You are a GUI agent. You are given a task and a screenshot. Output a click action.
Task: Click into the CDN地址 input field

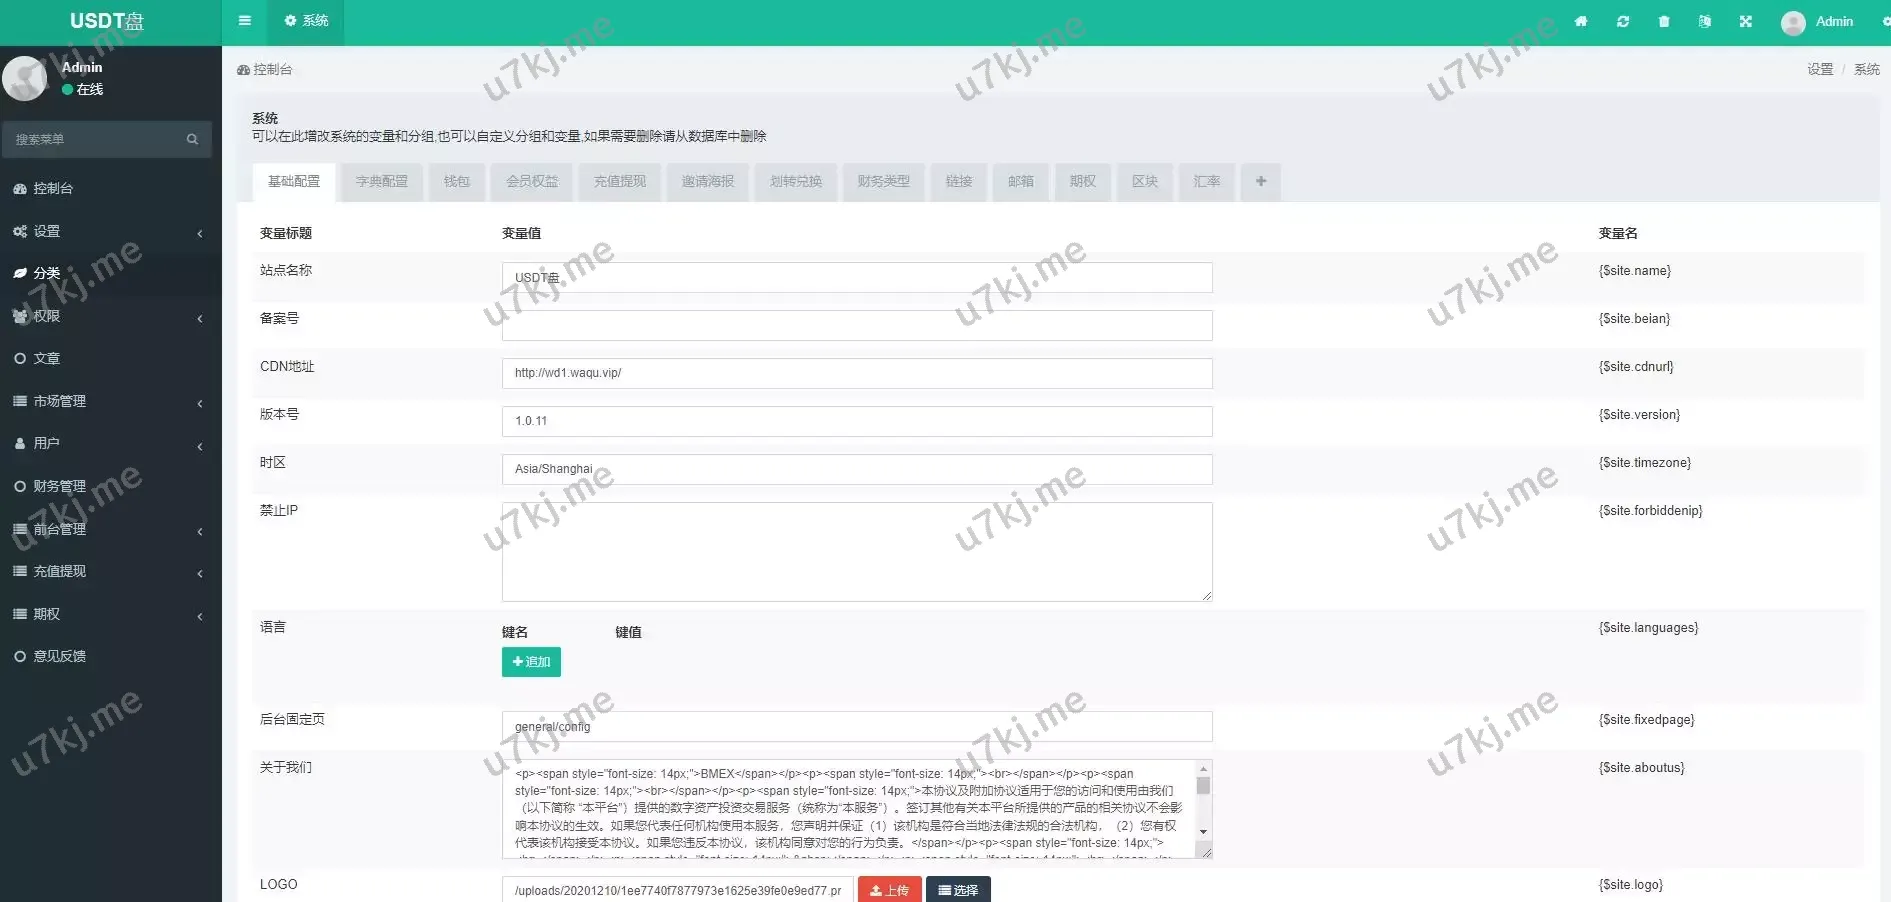click(856, 373)
